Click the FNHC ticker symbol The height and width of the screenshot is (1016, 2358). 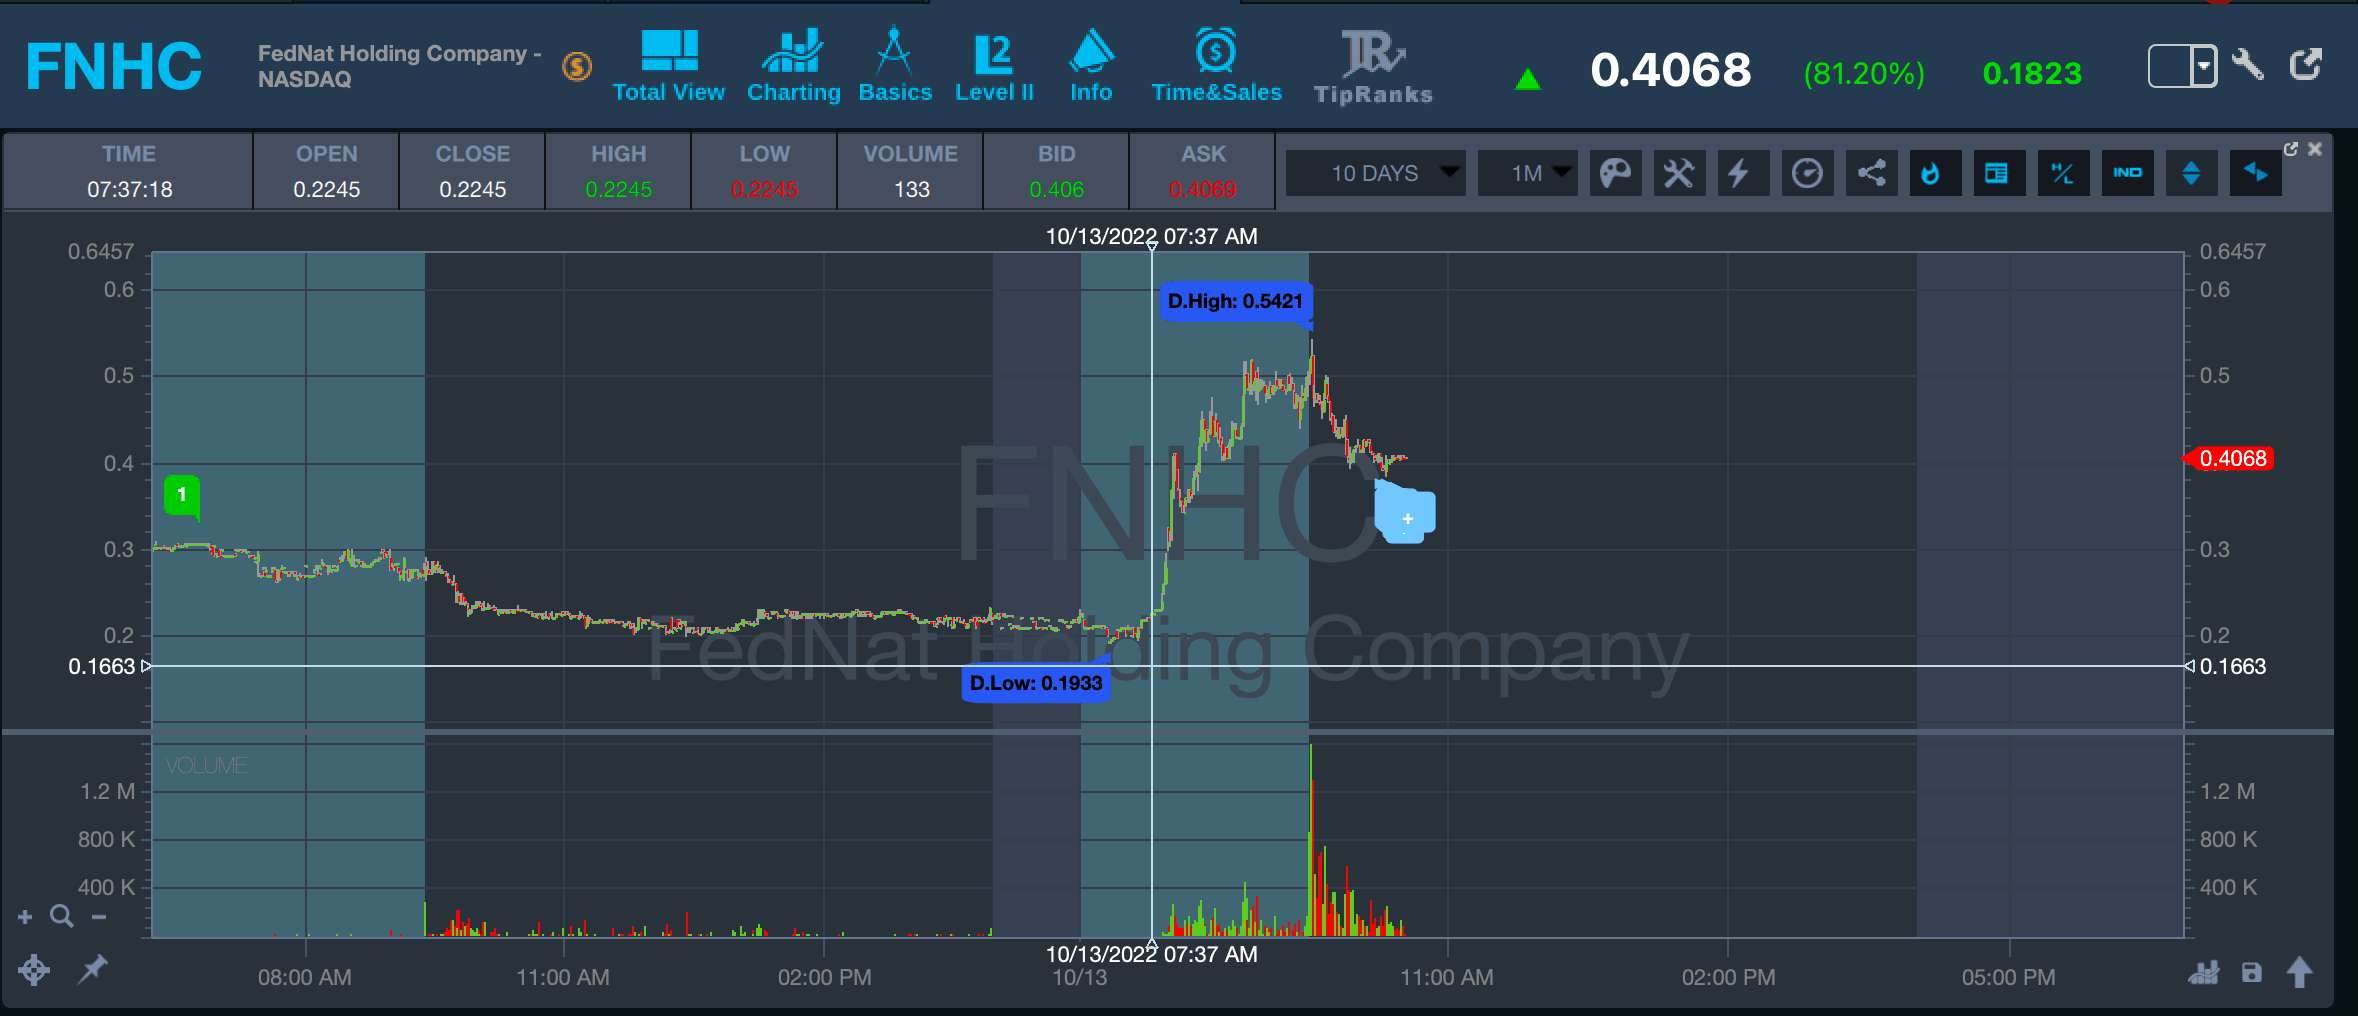tap(114, 67)
